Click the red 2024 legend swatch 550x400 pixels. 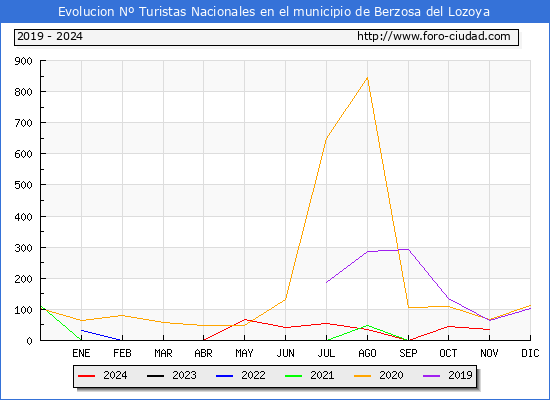(x=86, y=376)
